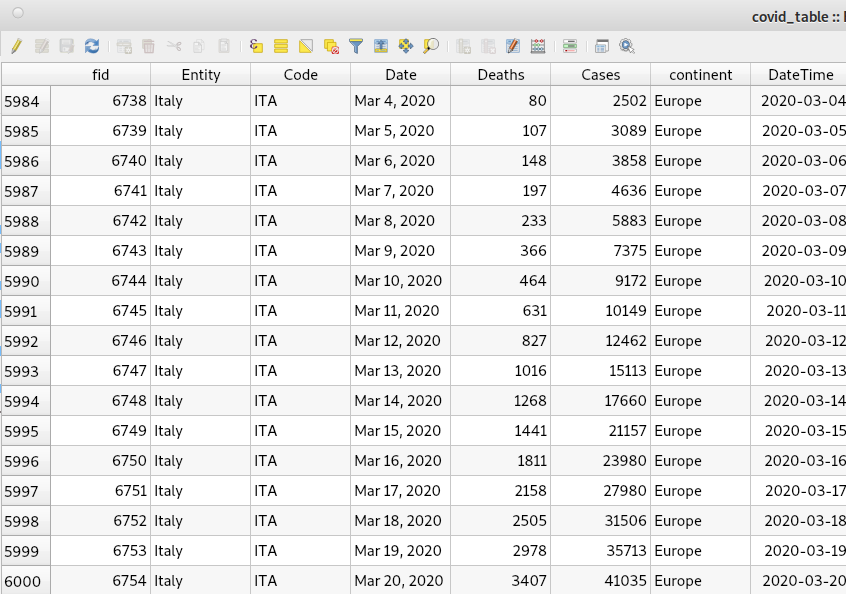846x594 pixels.
Task: Toggle editing mode with the pencil icon
Action: 16,46
